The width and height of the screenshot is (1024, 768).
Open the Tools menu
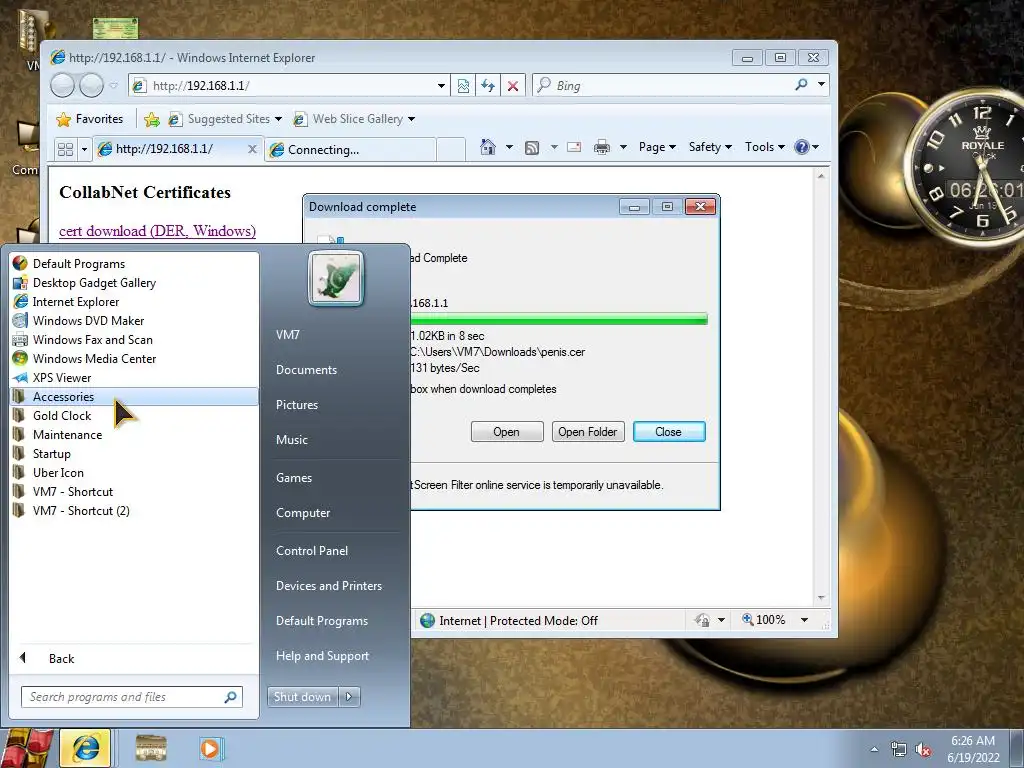tap(765, 147)
